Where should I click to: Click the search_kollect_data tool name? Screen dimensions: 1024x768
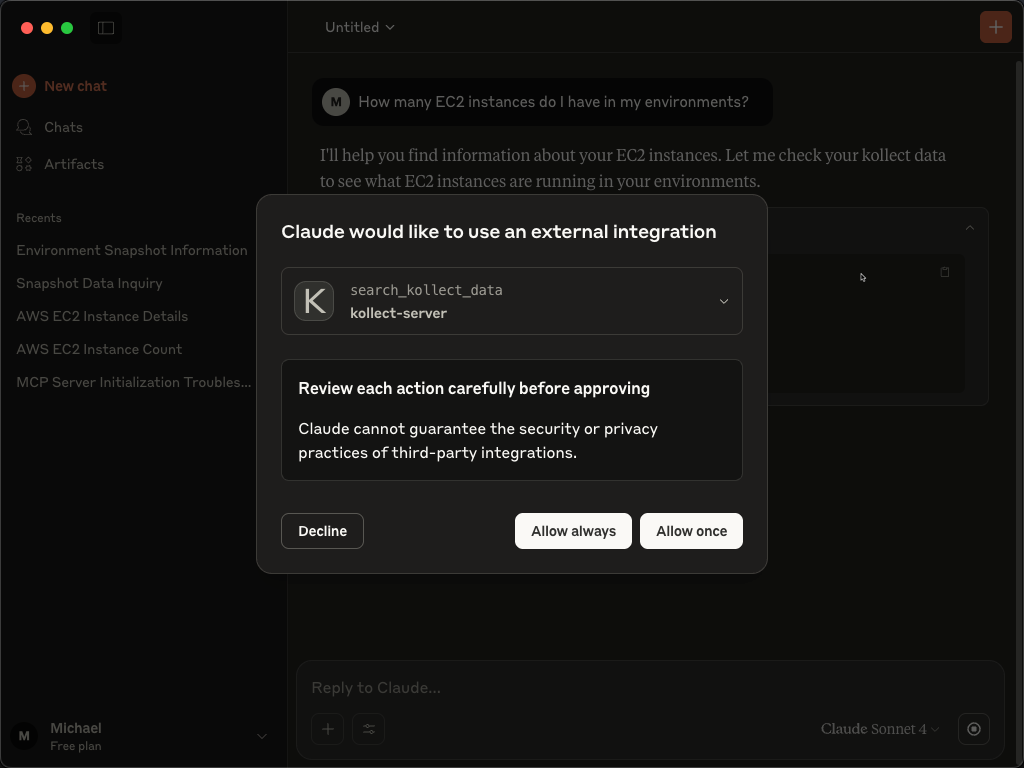click(x=426, y=290)
